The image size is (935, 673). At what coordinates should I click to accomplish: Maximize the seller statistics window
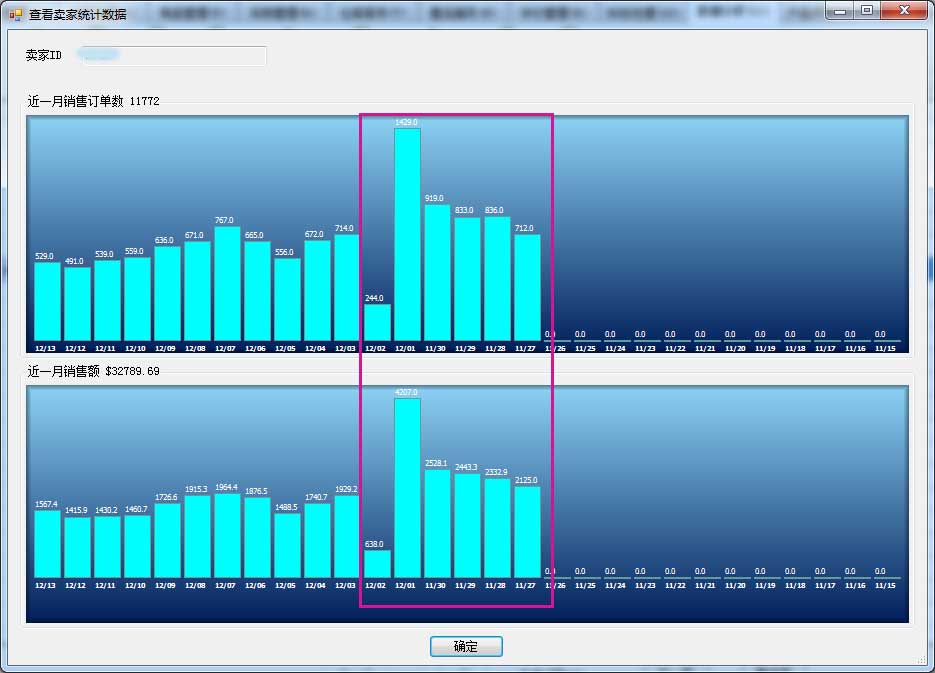click(x=866, y=11)
